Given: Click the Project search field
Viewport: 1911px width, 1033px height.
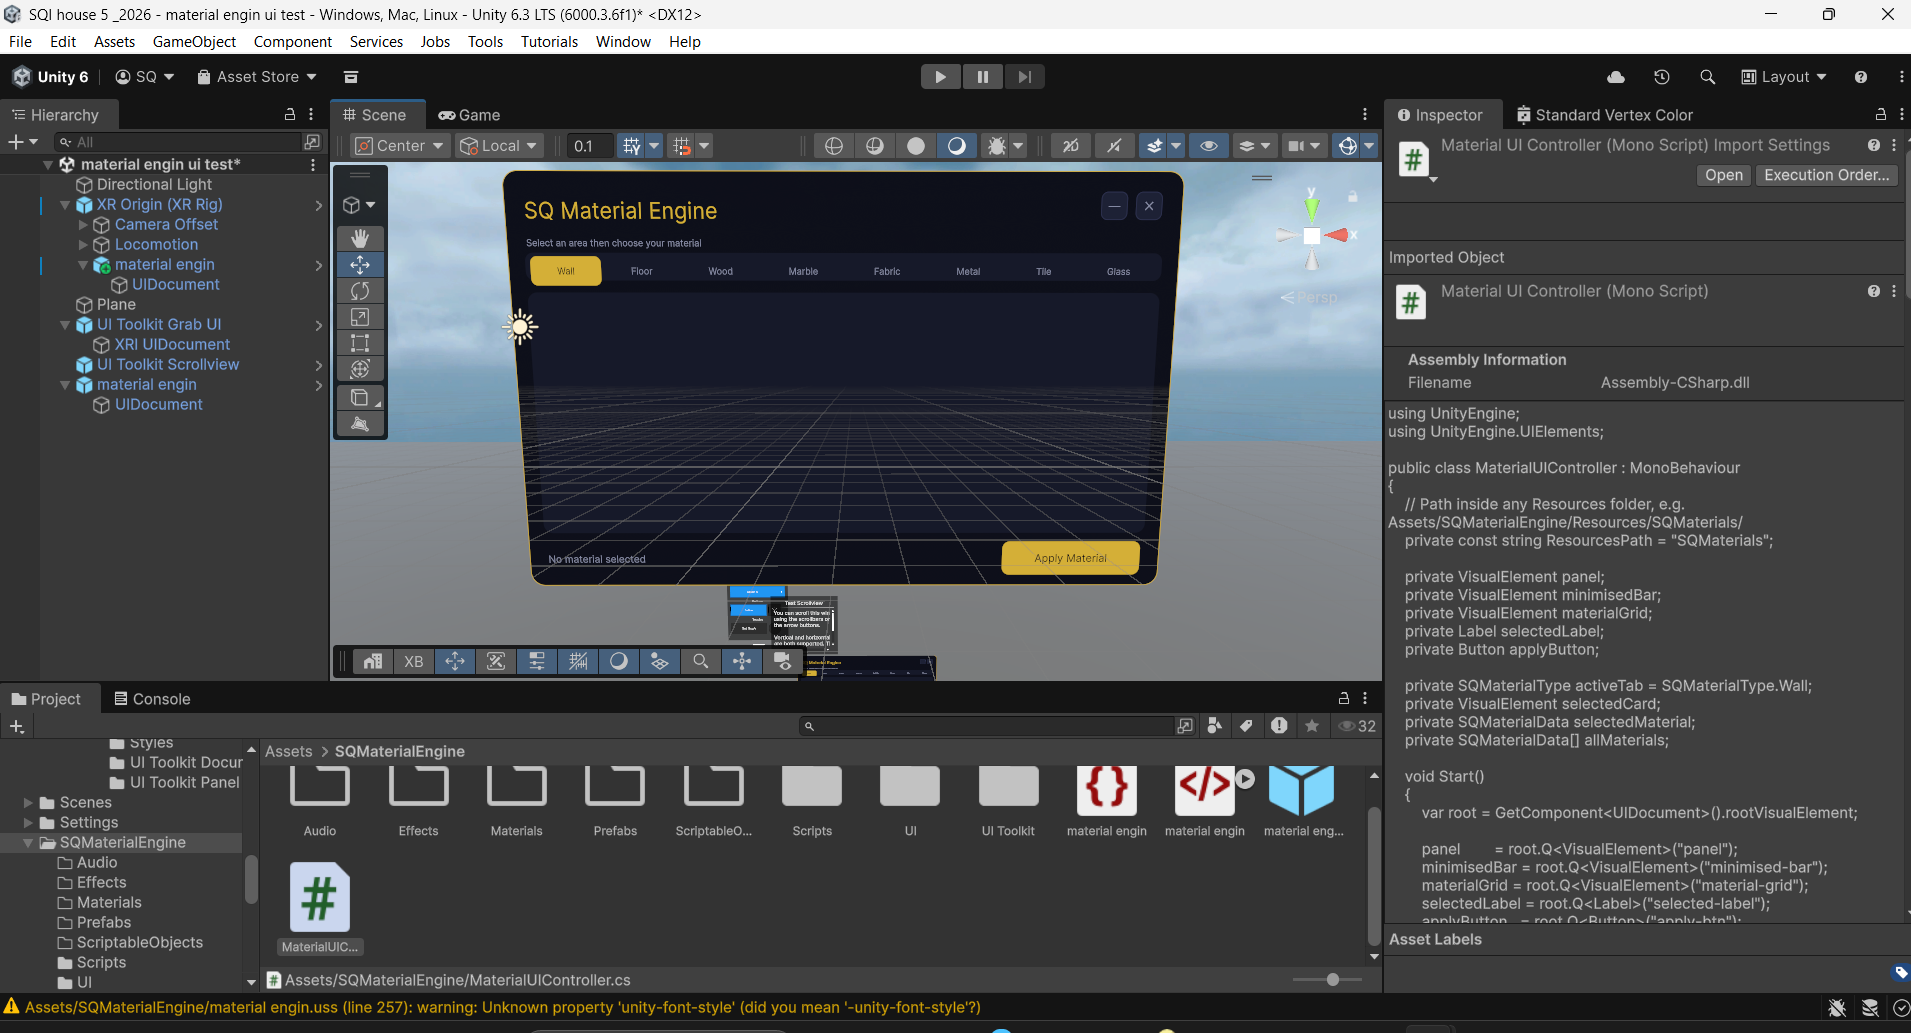Looking at the screenshot, I should click(986, 726).
